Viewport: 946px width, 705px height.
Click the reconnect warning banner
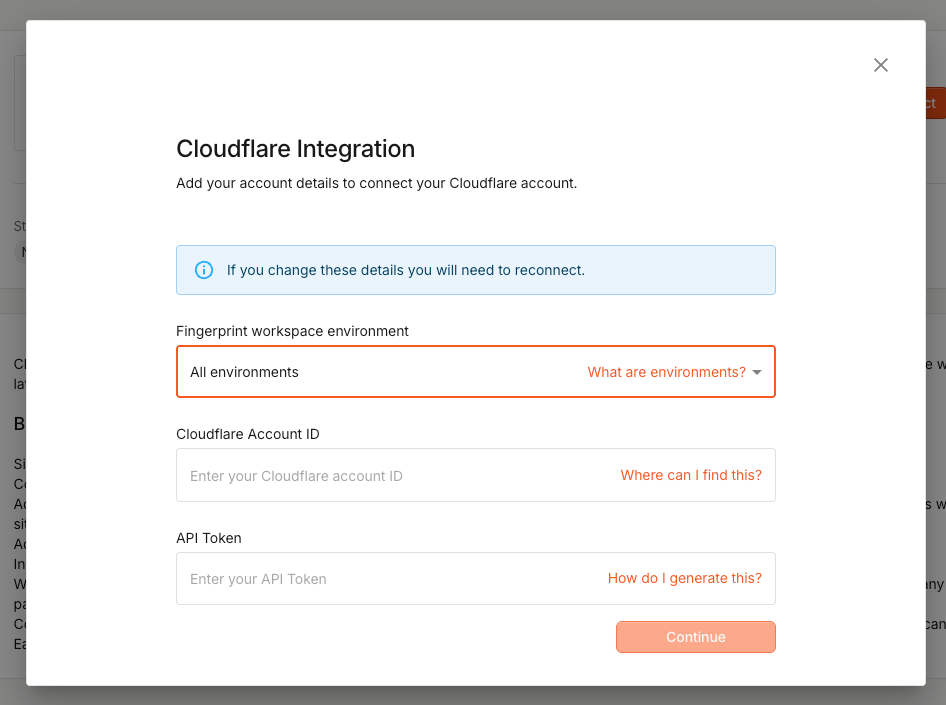(475, 270)
